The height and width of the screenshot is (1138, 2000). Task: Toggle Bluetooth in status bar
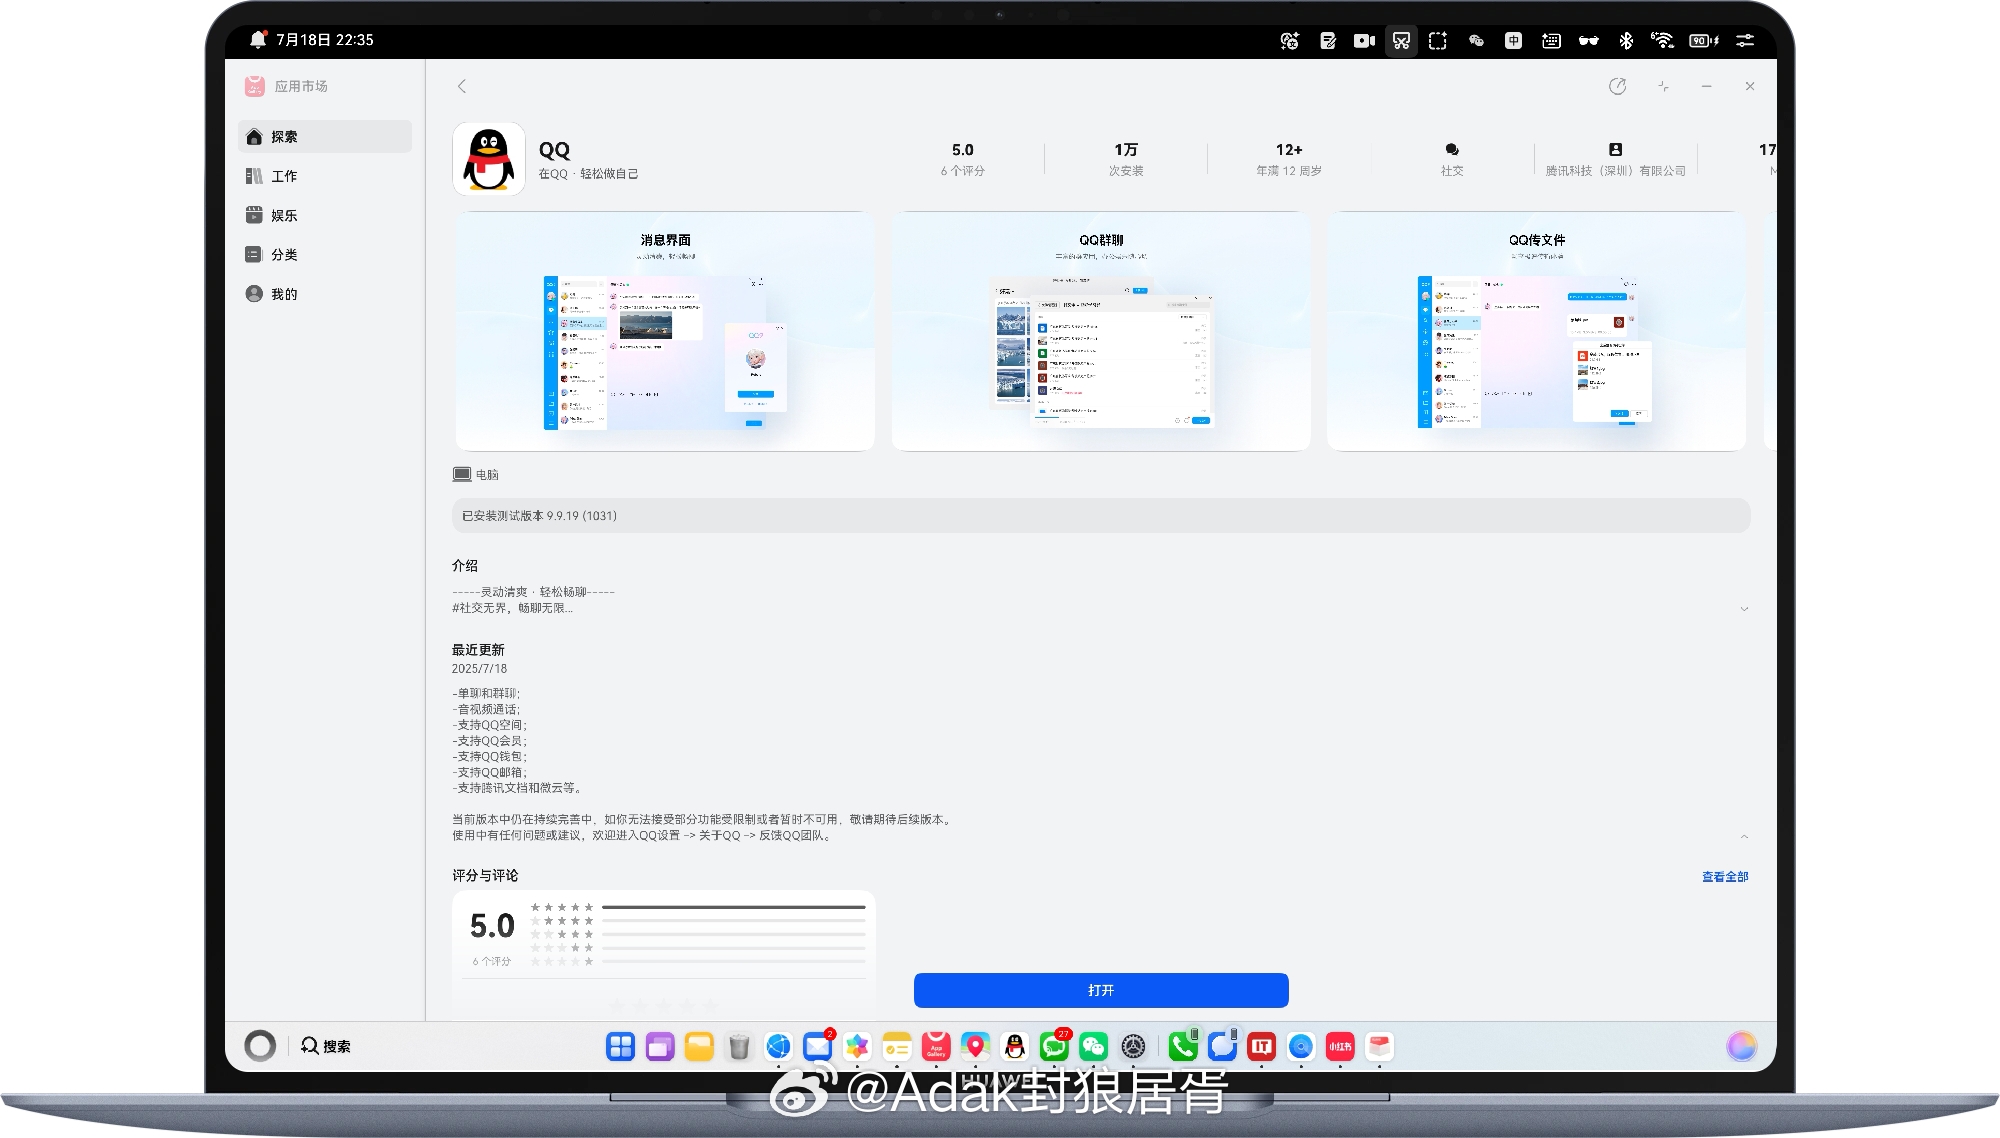pyautogui.click(x=1626, y=41)
